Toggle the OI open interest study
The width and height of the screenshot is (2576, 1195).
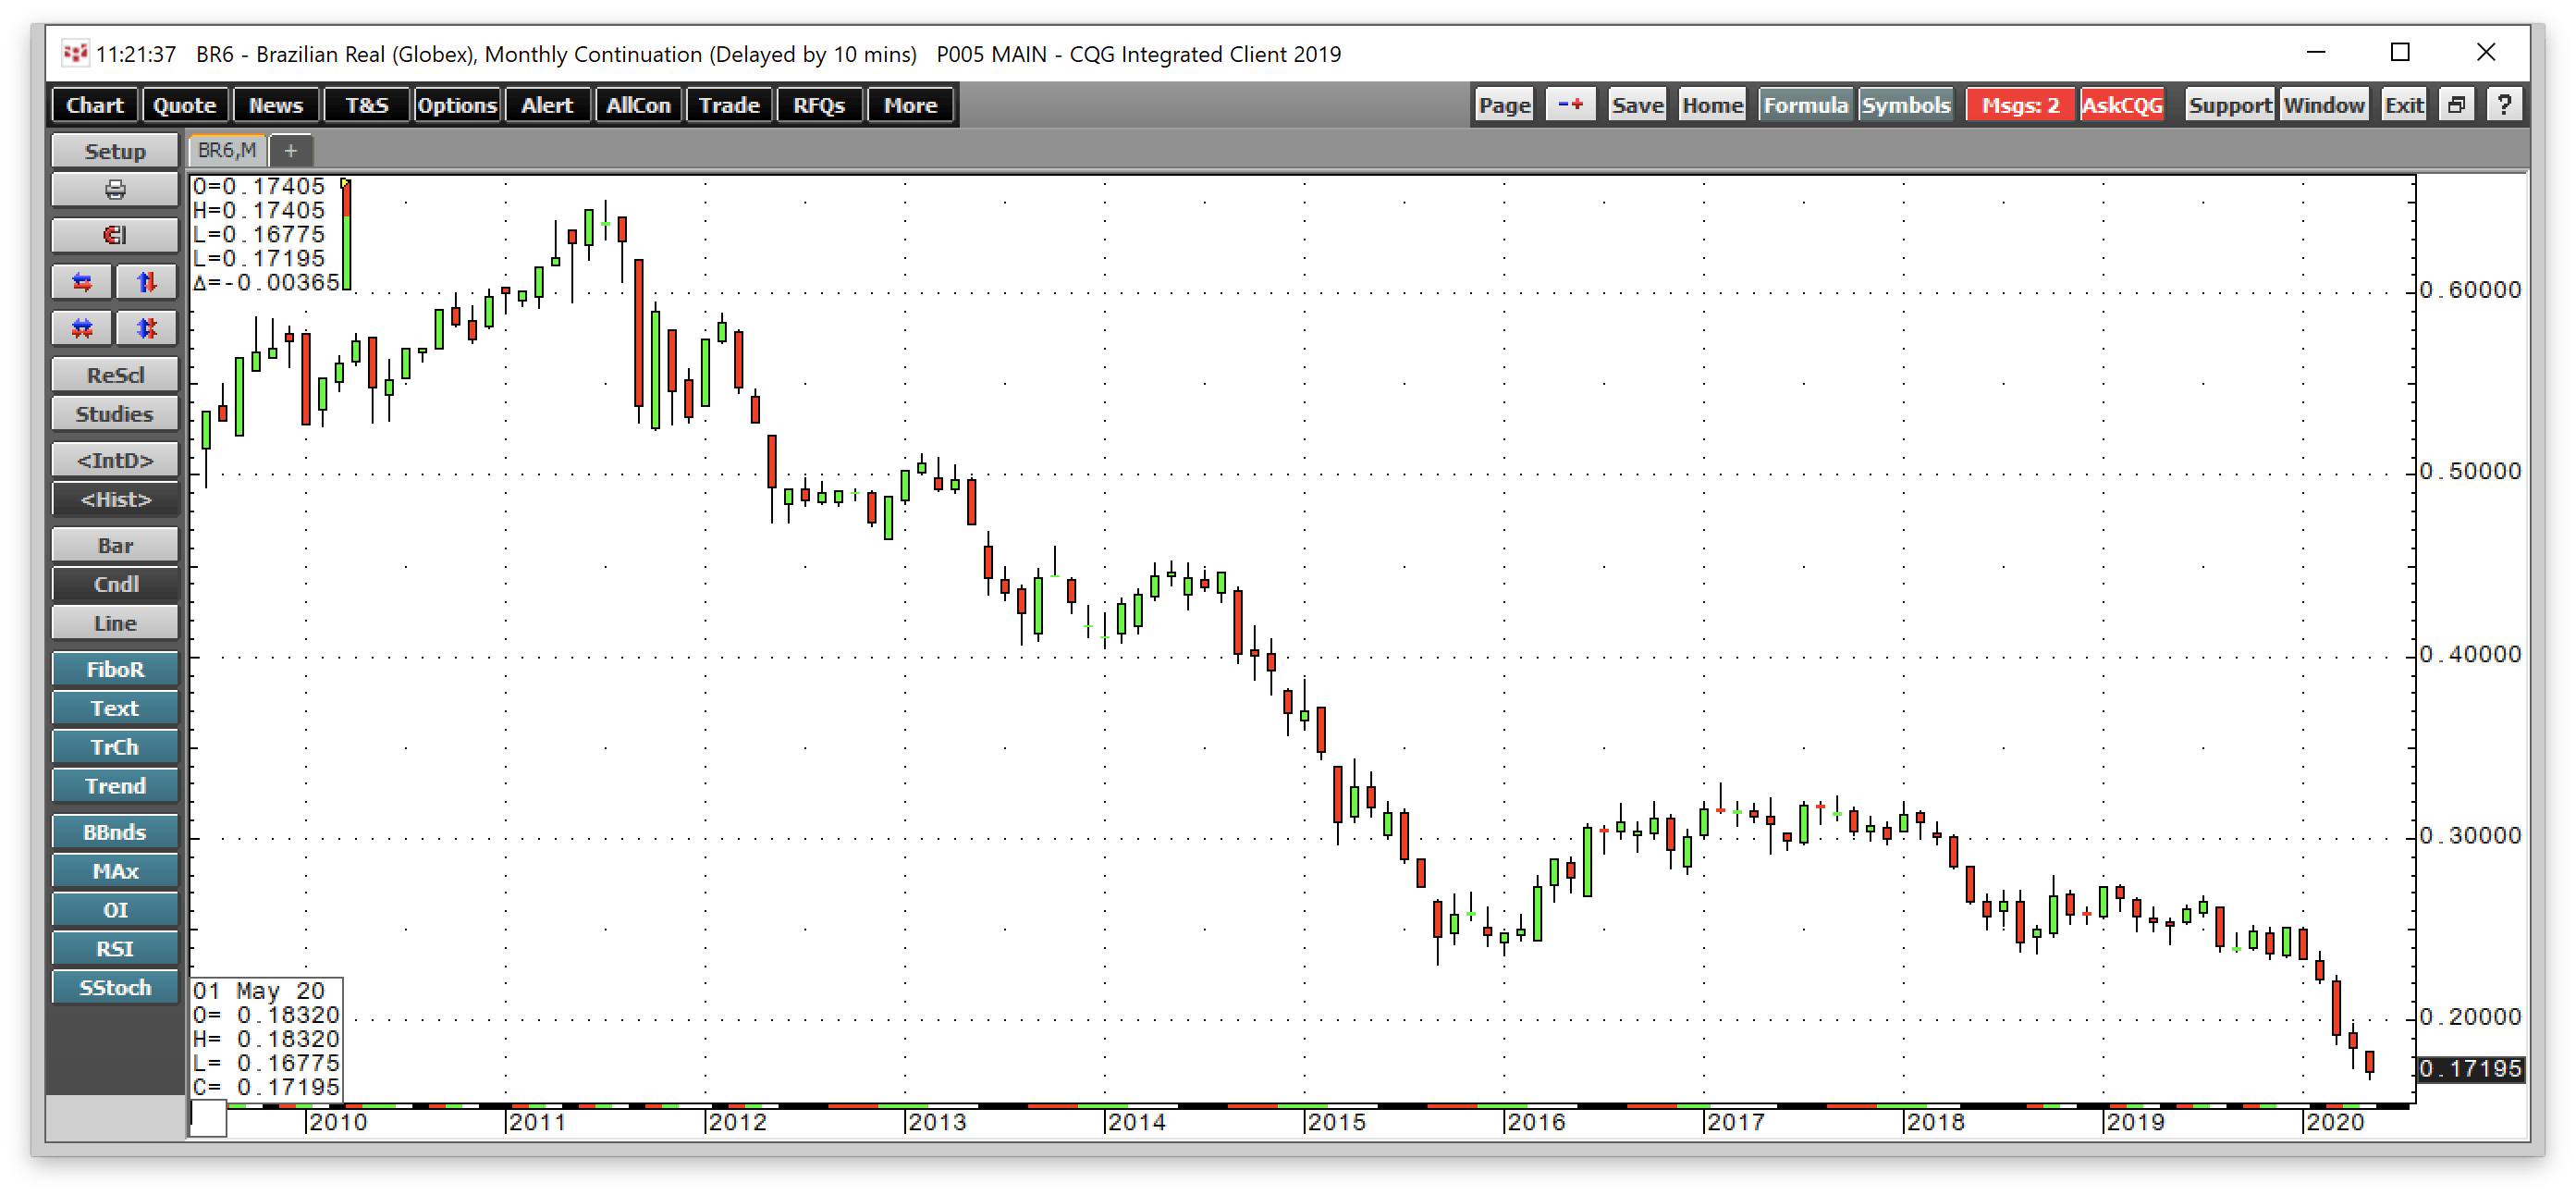click(115, 910)
